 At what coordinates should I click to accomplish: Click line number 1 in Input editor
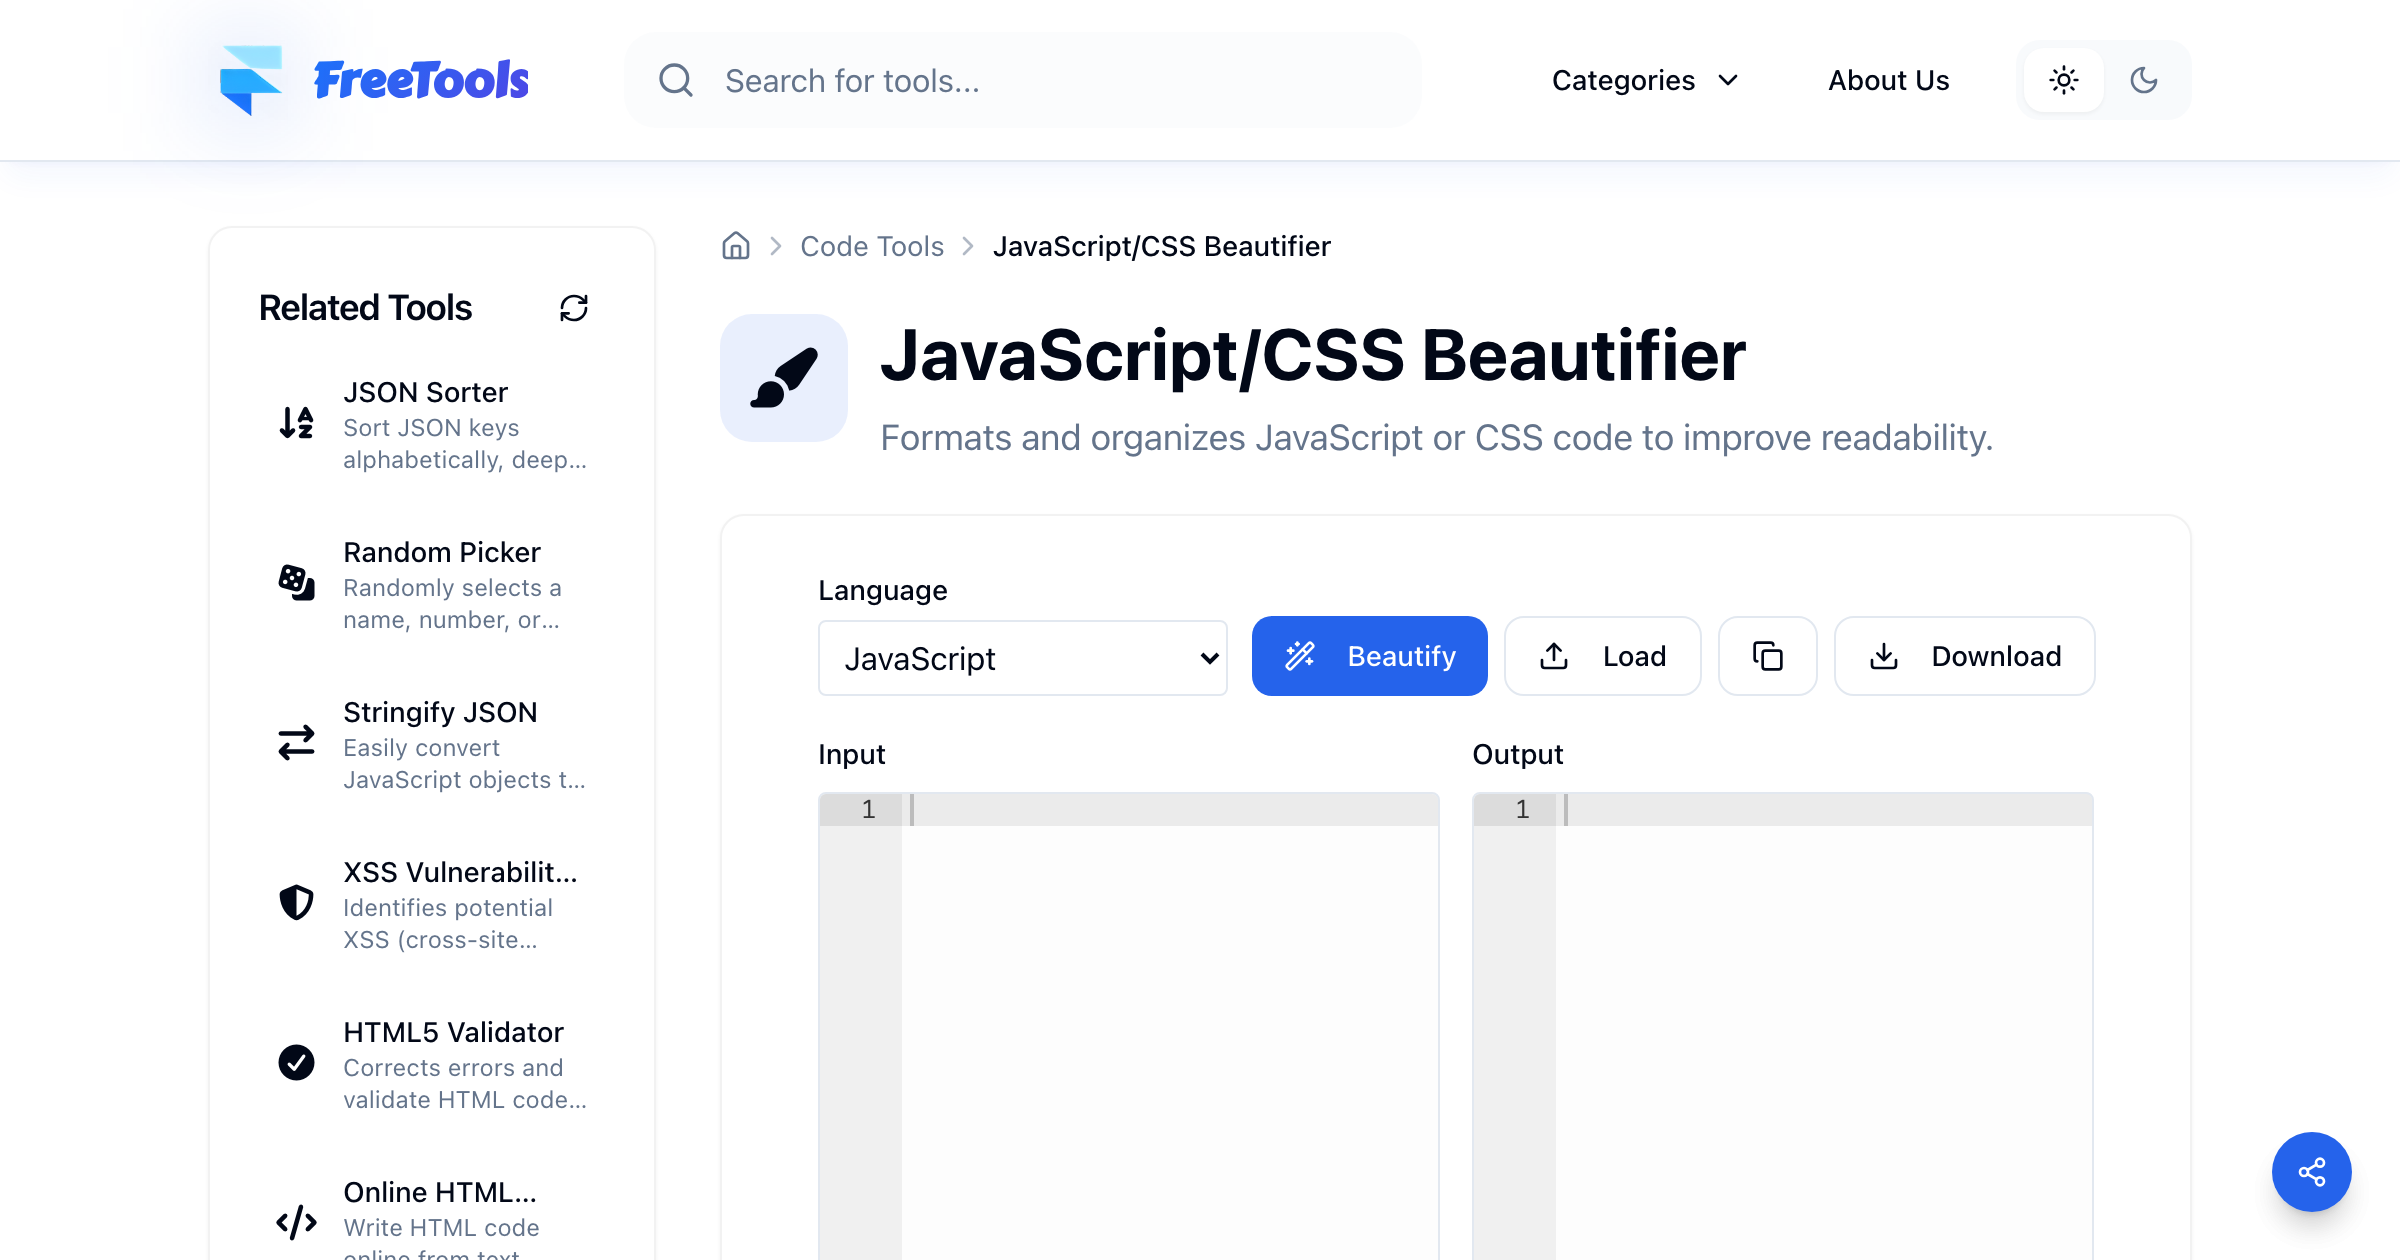[x=868, y=810]
